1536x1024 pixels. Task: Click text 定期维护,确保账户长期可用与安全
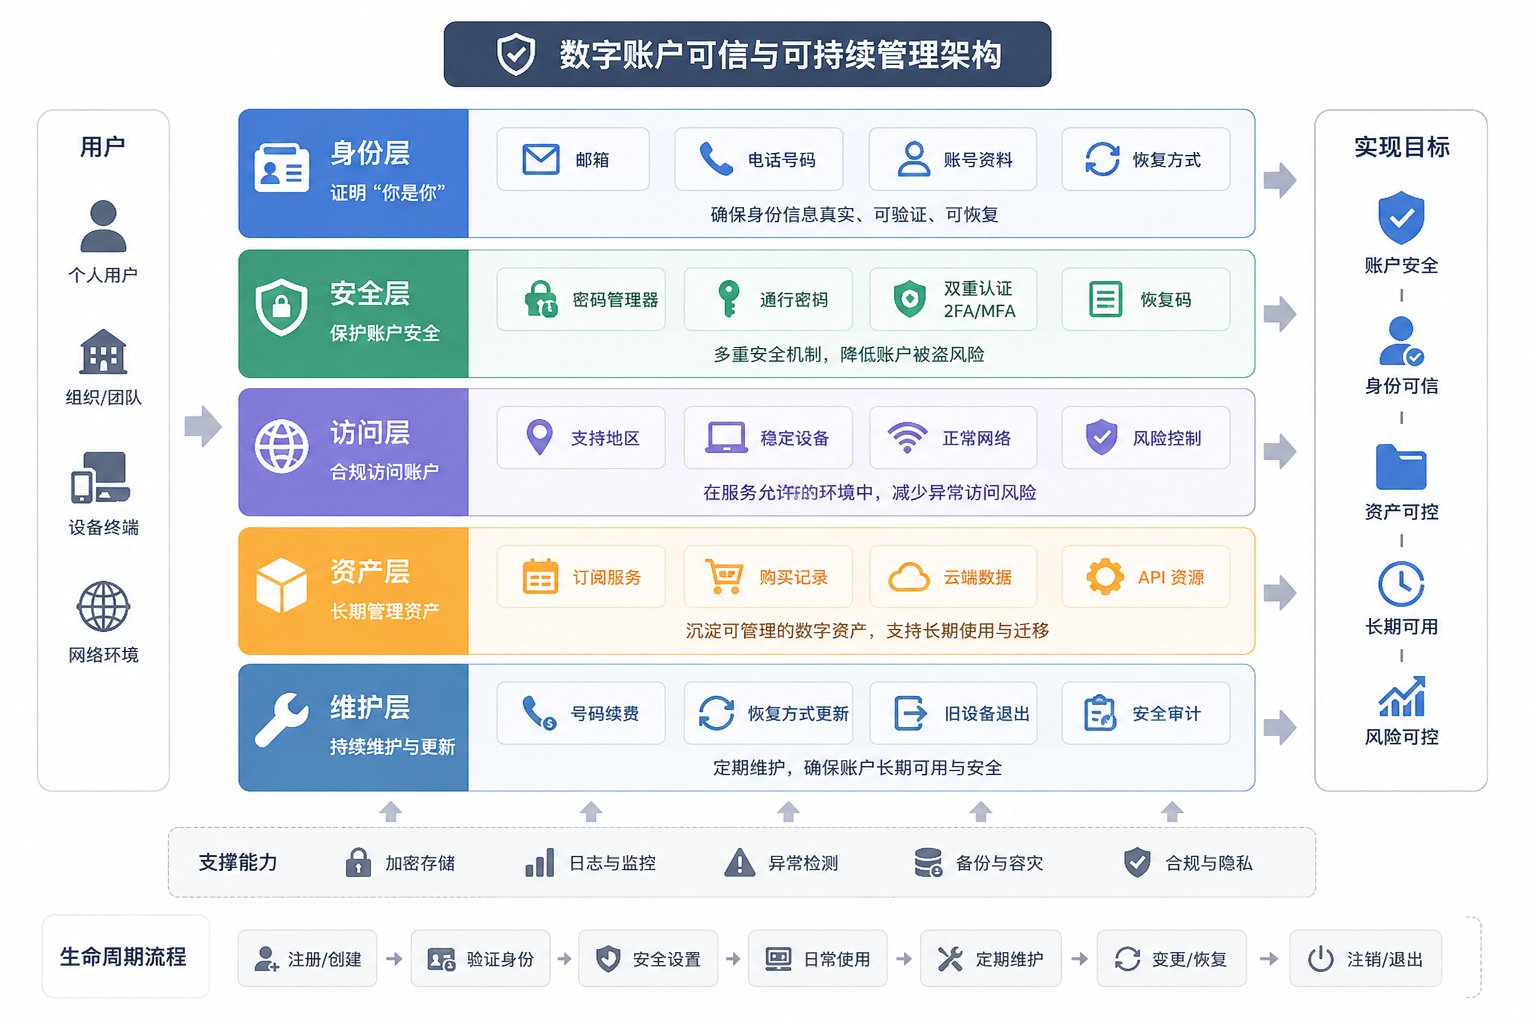857,767
